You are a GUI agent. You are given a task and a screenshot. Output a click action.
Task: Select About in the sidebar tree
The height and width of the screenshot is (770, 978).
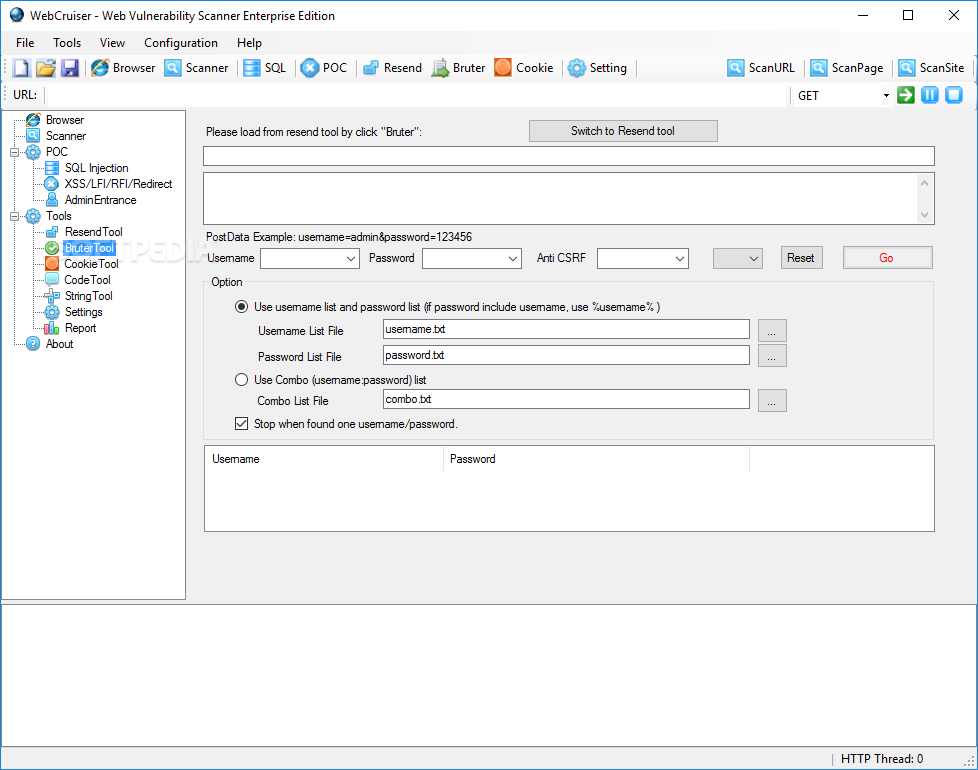tap(59, 344)
